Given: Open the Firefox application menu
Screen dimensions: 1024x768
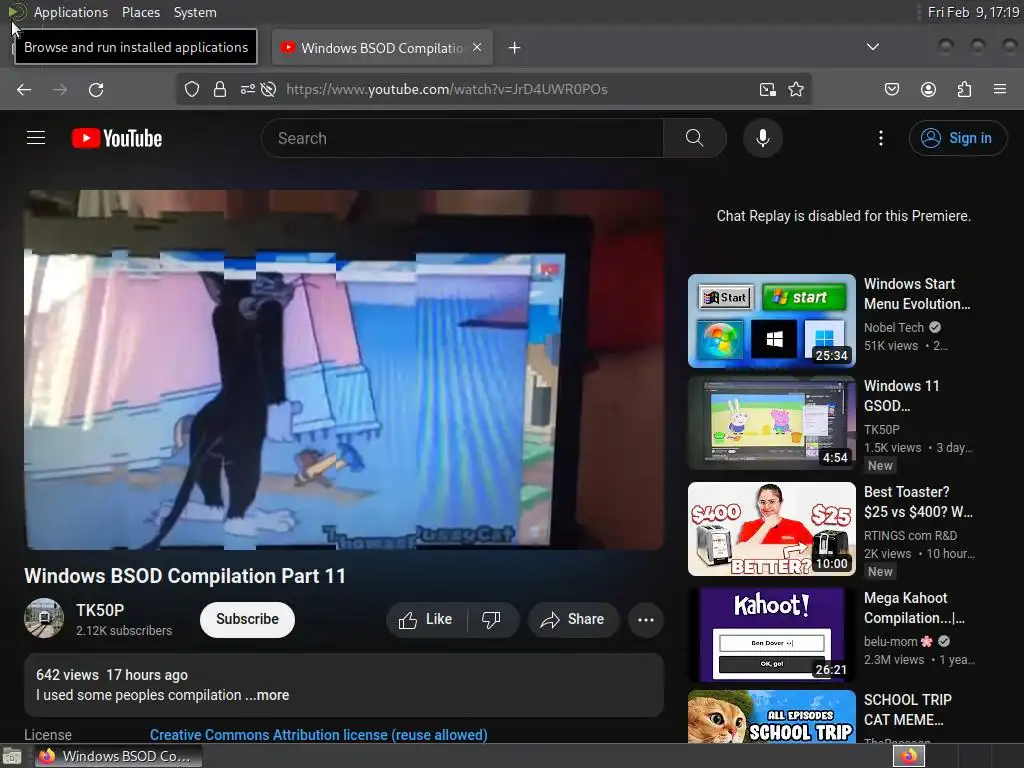Looking at the screenshot, I should (1000, 89).
